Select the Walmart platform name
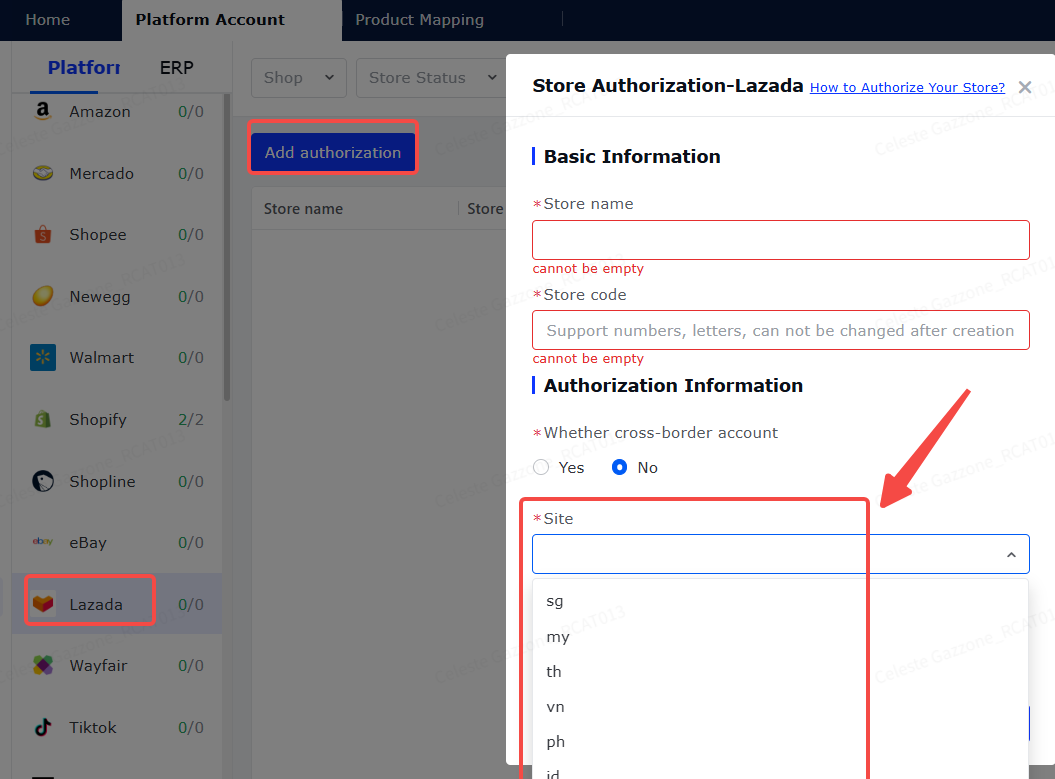The height and width of the screenshot is (779, 1055). [102, 358]
